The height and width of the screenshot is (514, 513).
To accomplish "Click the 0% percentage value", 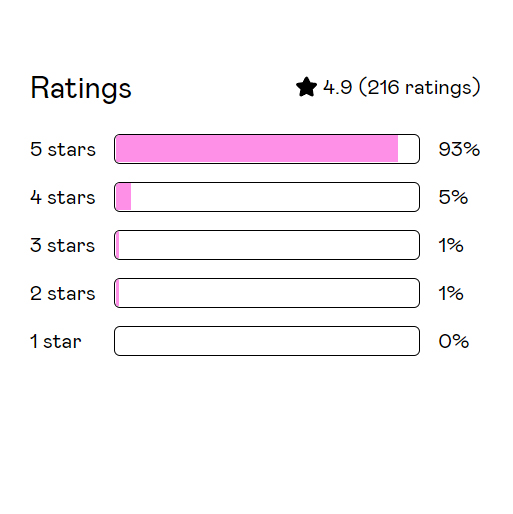I will pyautogui.click(x=454, y=341).
